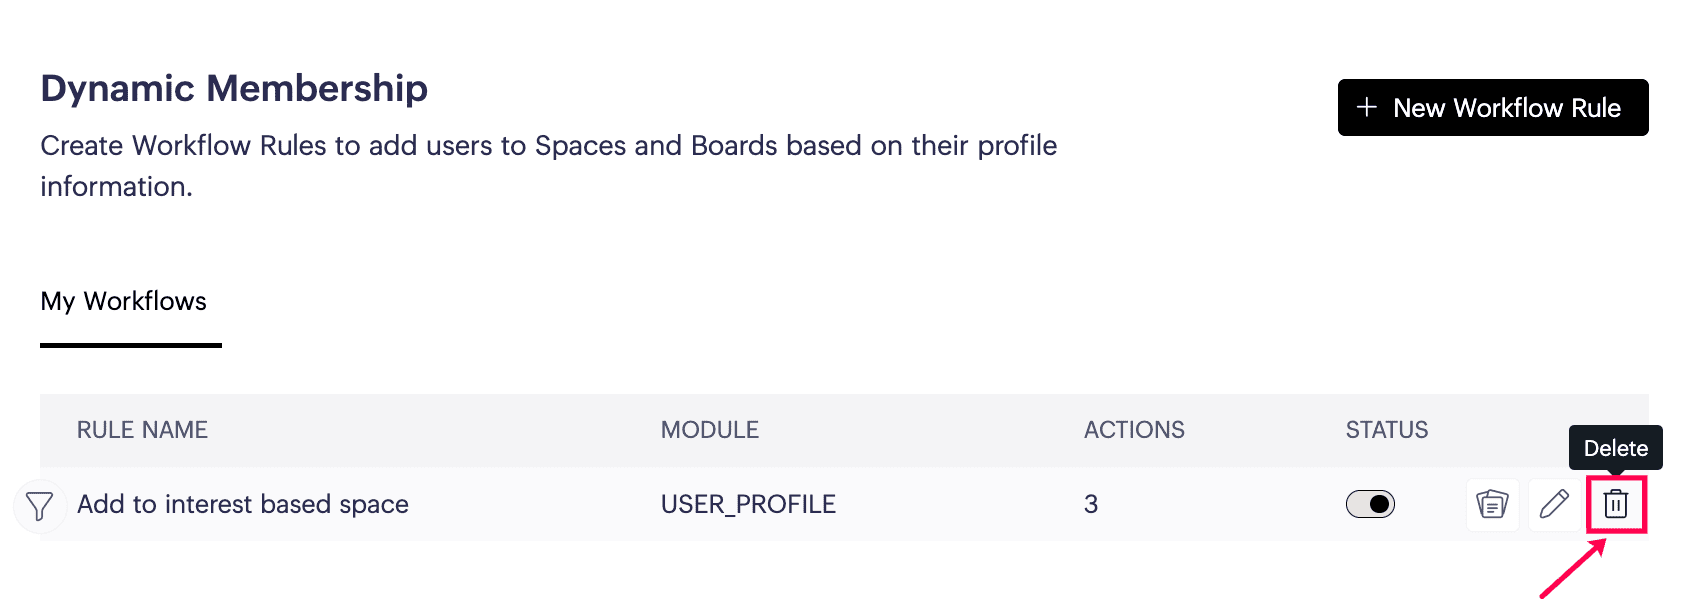Viewport: 1694px width, 608px height.
Task: Open the stacked documents logs icon
Action: pos(1492,504)
